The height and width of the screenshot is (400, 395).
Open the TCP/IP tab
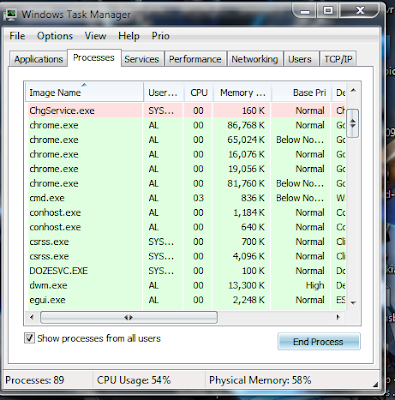tap(338, 59)
